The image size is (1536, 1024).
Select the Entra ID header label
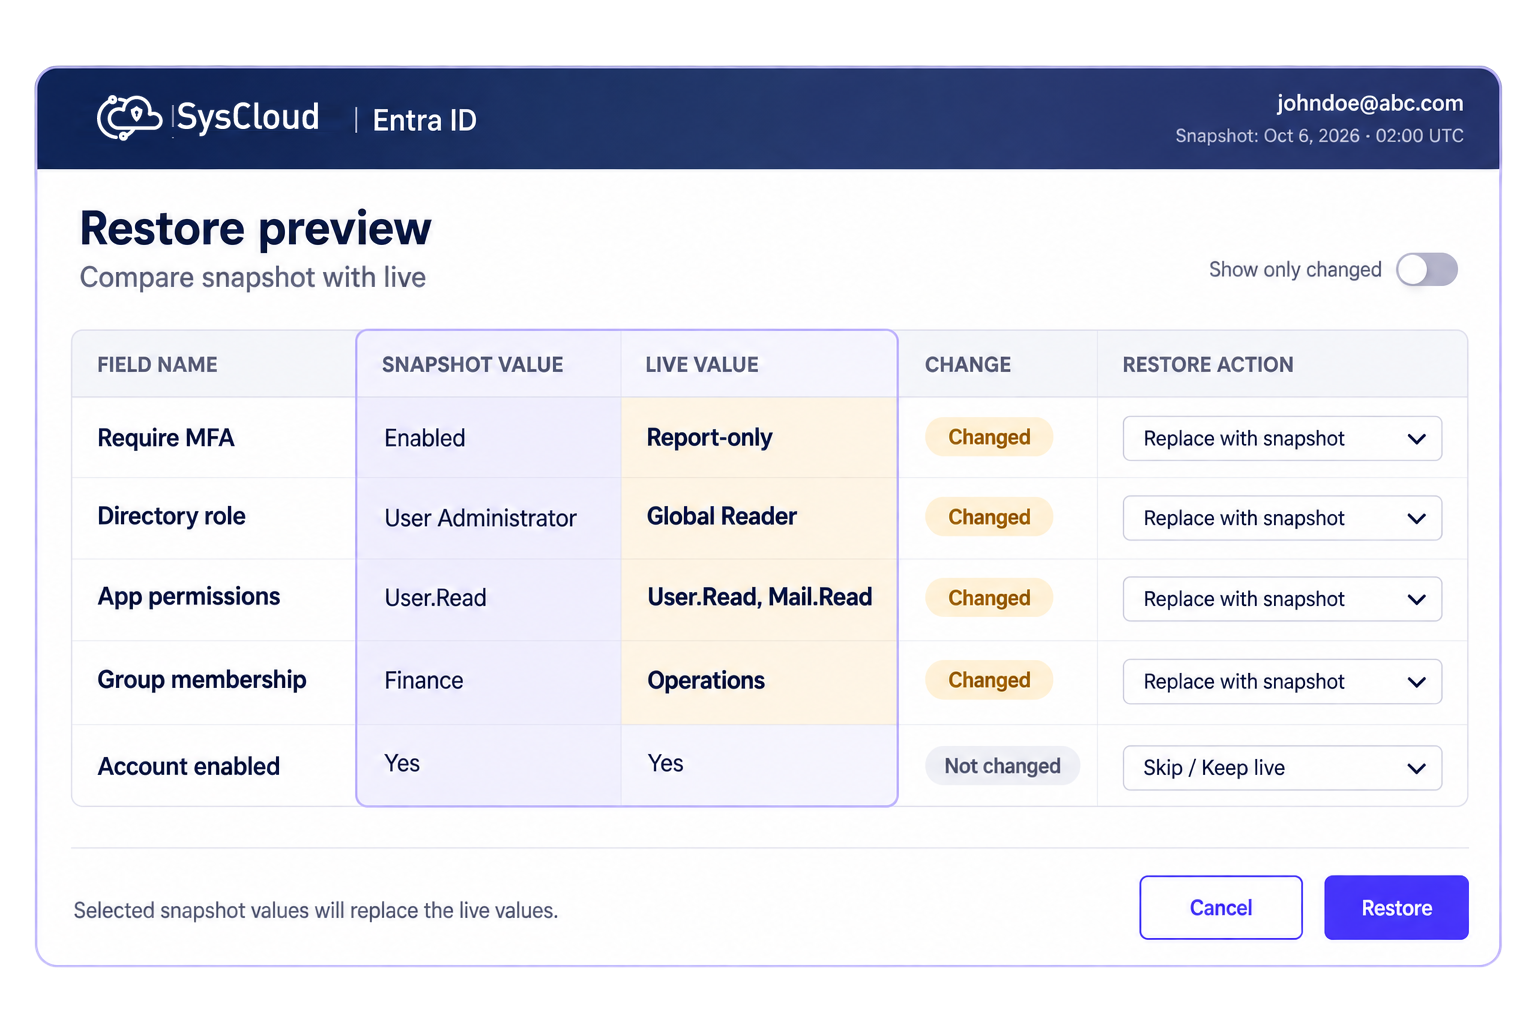coord(425,120)
